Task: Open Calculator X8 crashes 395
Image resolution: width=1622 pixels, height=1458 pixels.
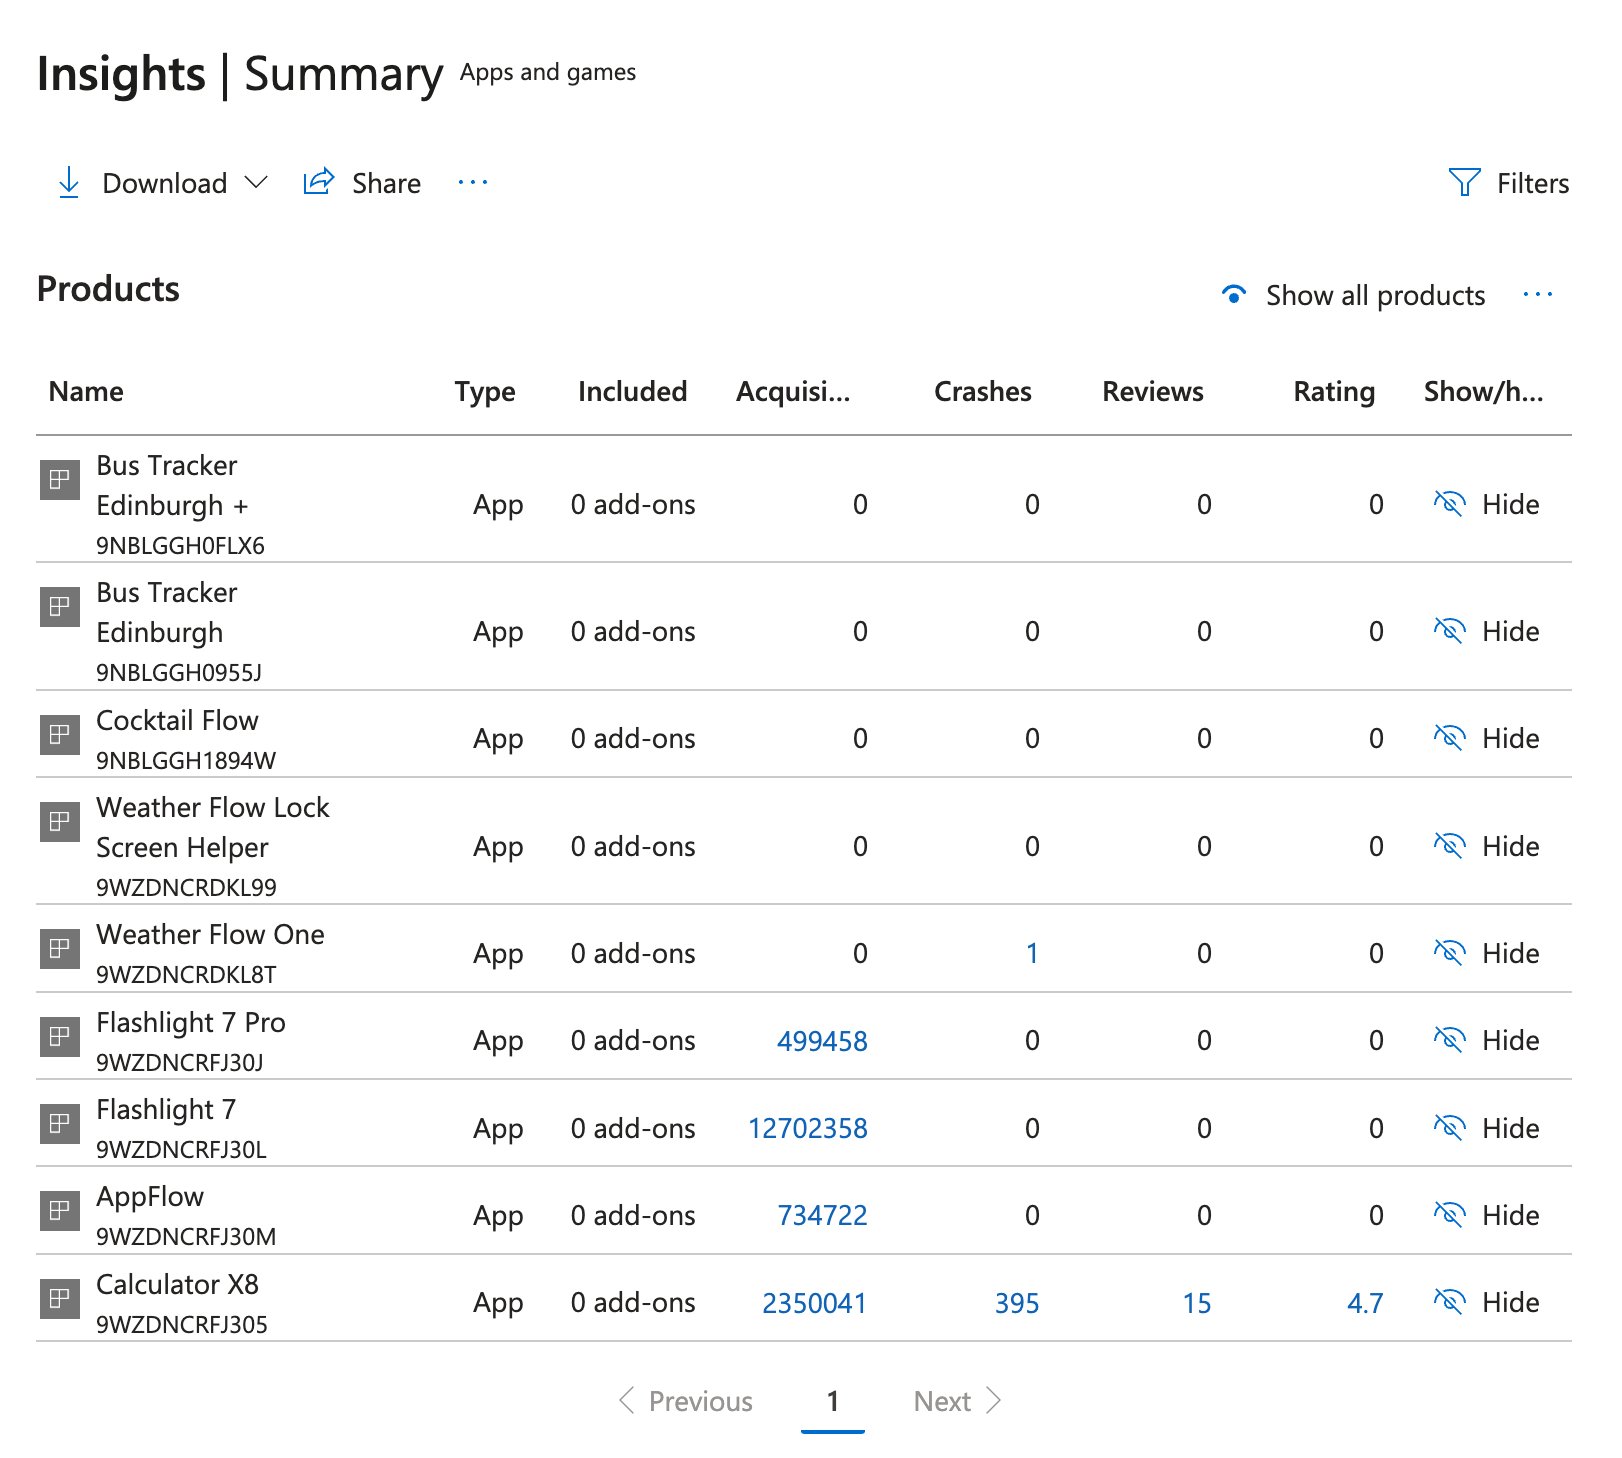Action: pyautogui.click(x=1017, y=1303)
